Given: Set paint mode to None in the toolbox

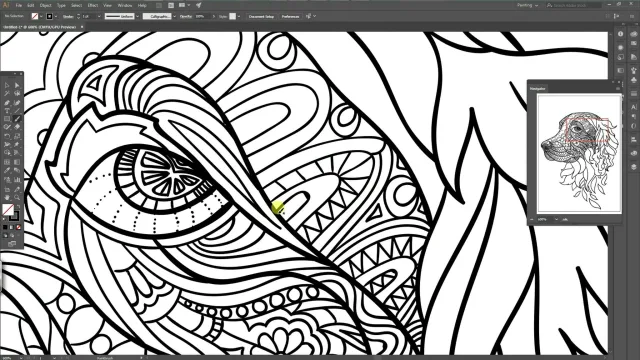Looking at the screenshot, I should [18, 227].
